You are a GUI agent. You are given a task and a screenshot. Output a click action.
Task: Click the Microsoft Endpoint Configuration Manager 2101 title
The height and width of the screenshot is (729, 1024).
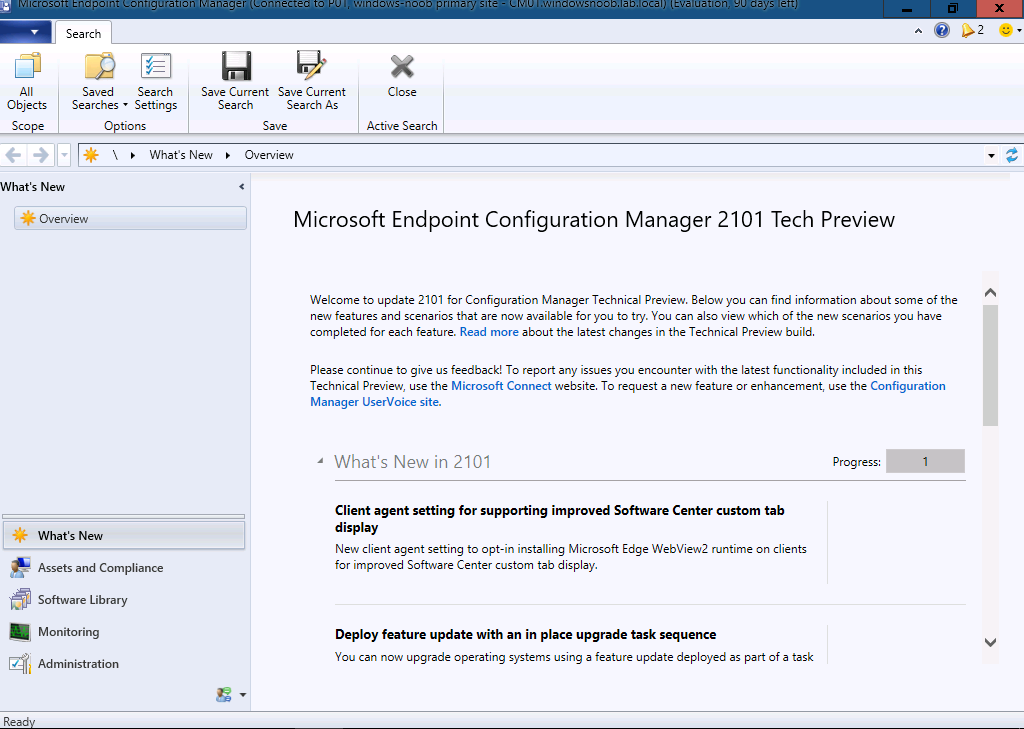[x=594, y=219]
